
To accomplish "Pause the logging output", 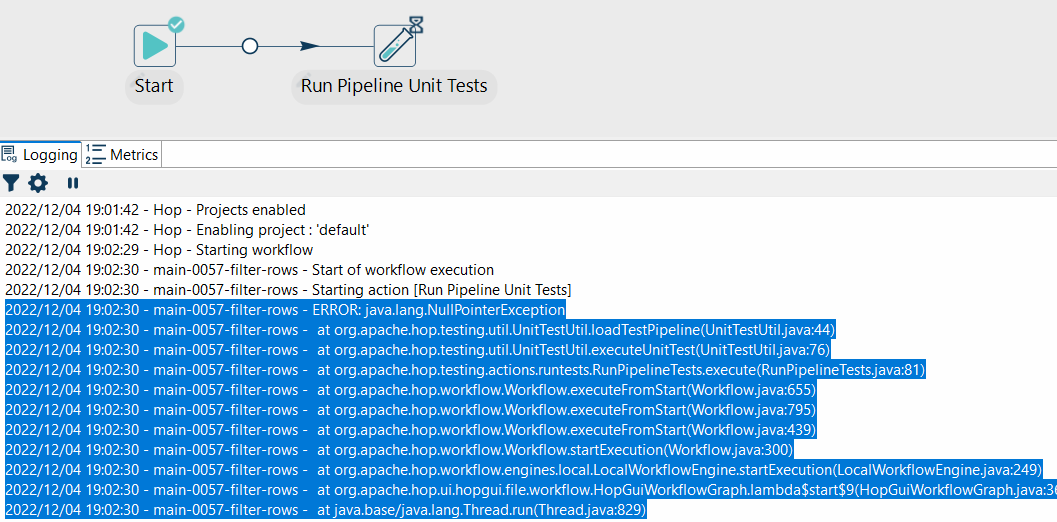I will (72, 183).
